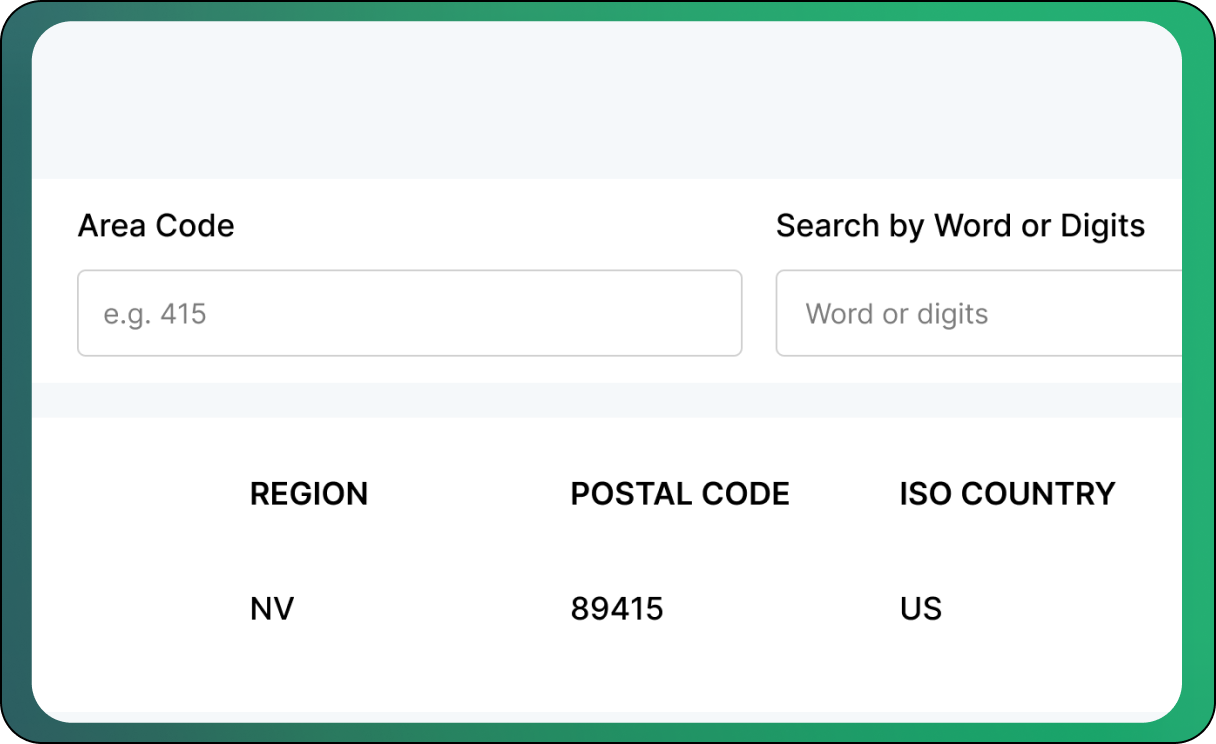This screenshot has height=744, width=1216.
Task: Click blank space between REGION and POSTAL CODE headers
Action: 468,494
